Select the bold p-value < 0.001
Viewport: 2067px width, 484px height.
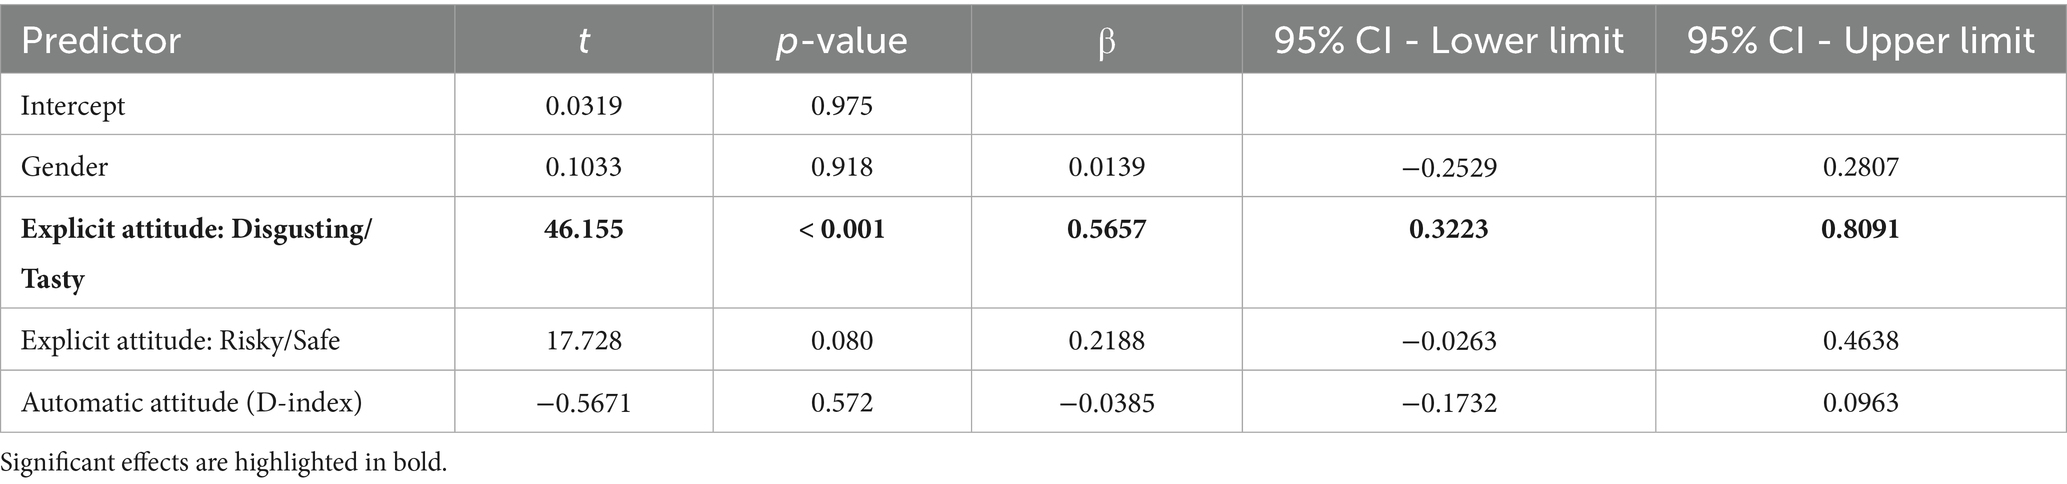pyautogui.click(x=842, y=229)
